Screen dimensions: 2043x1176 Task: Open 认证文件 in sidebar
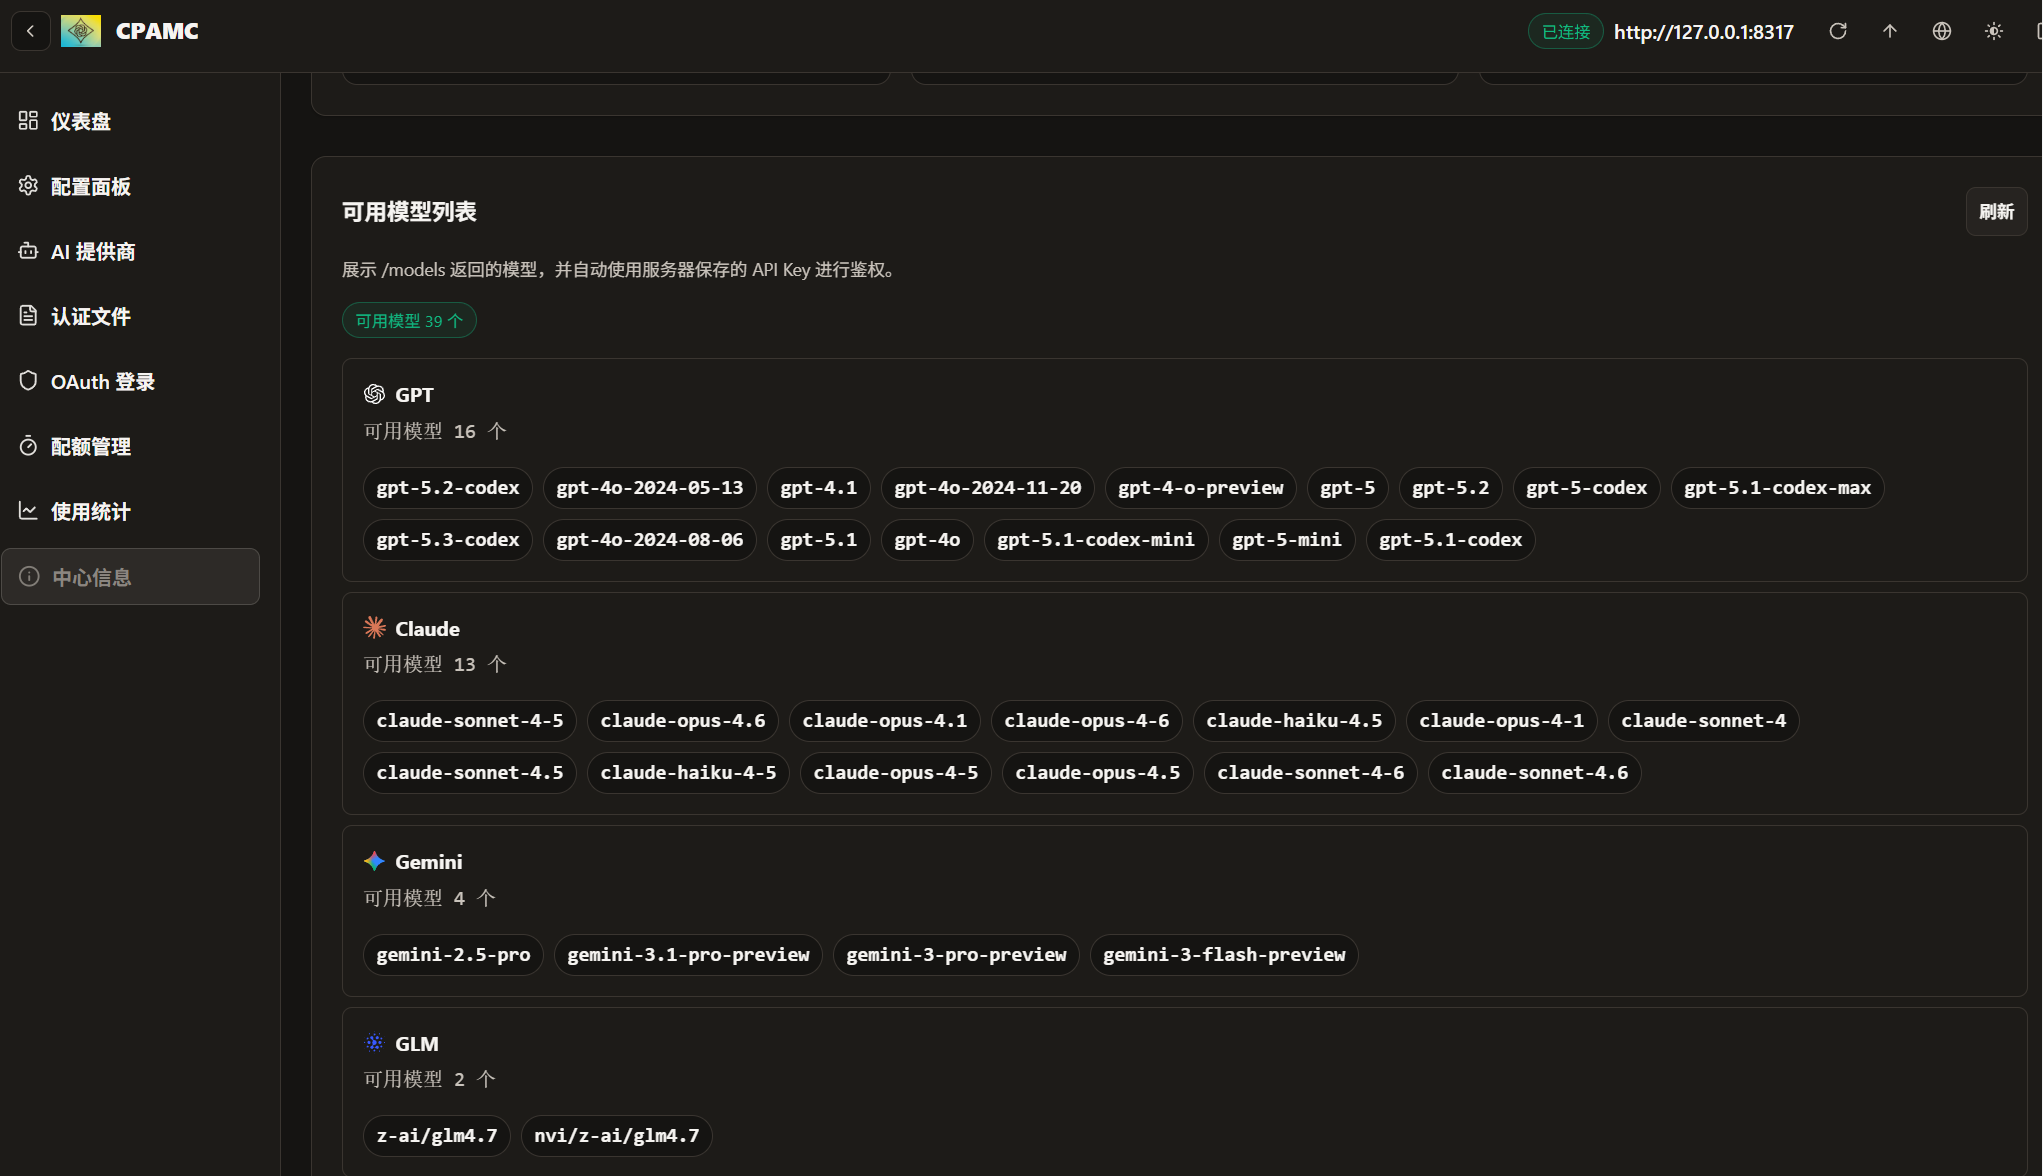pos(90,316)
